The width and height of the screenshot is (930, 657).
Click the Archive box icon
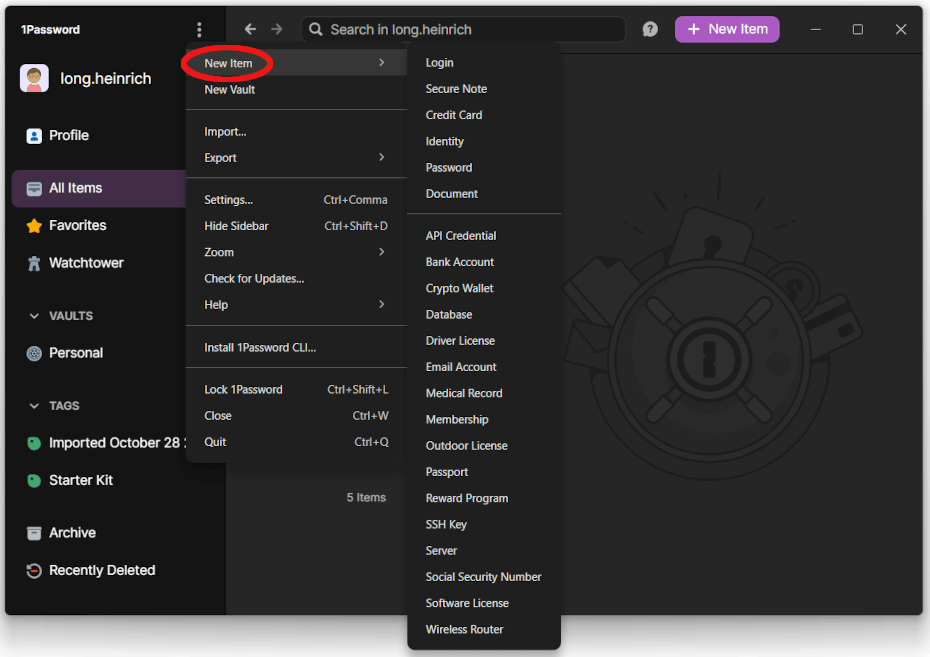(x=34, y=533)
